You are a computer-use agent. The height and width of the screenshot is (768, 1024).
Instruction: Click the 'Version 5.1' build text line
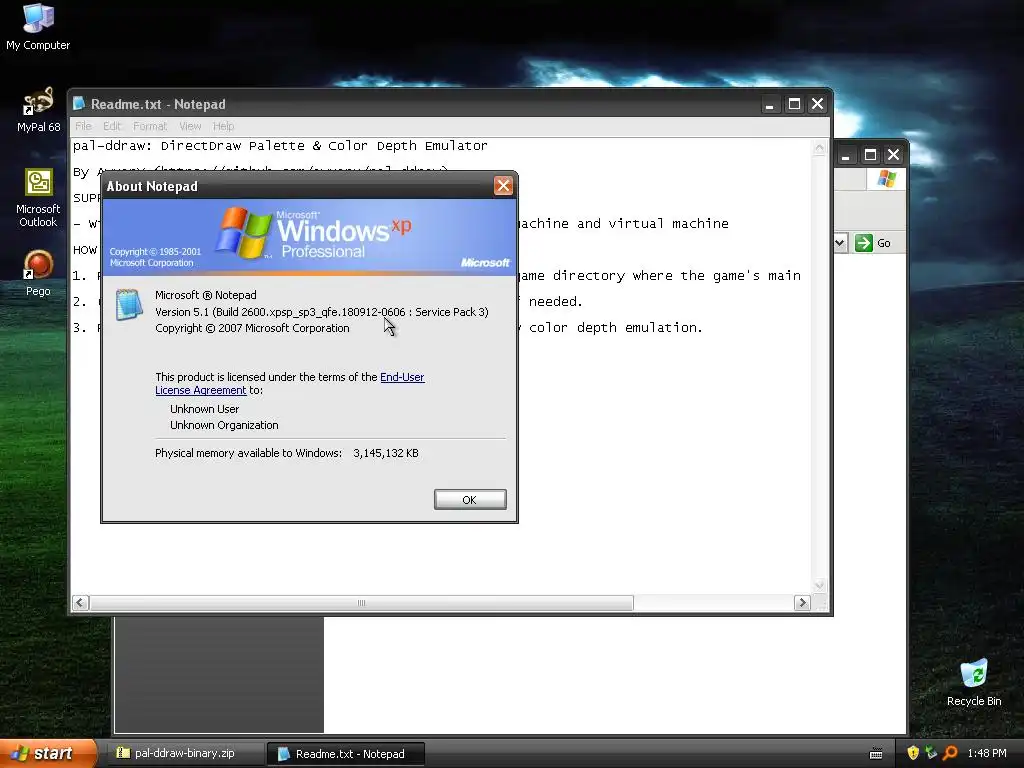tap(321, 312)
